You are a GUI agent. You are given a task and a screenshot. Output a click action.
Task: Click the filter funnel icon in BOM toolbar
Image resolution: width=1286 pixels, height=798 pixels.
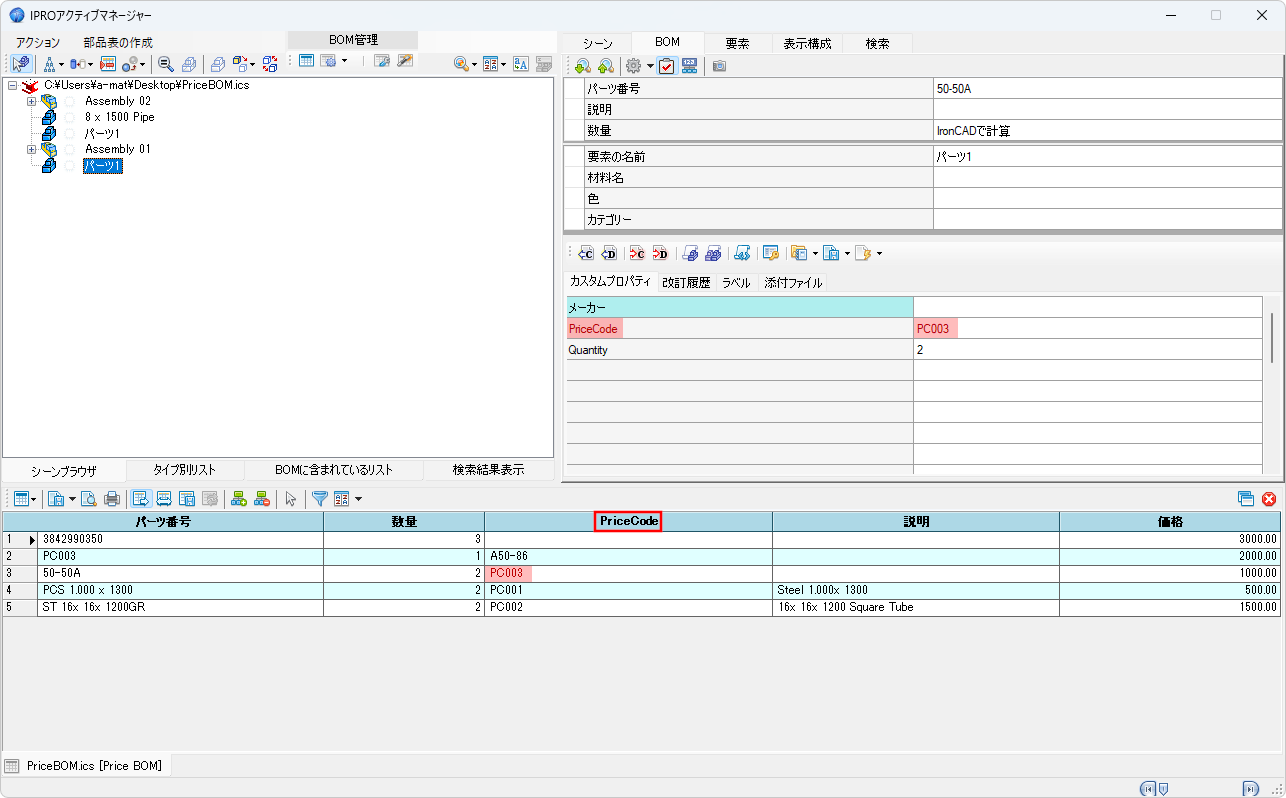coord(319,499)
